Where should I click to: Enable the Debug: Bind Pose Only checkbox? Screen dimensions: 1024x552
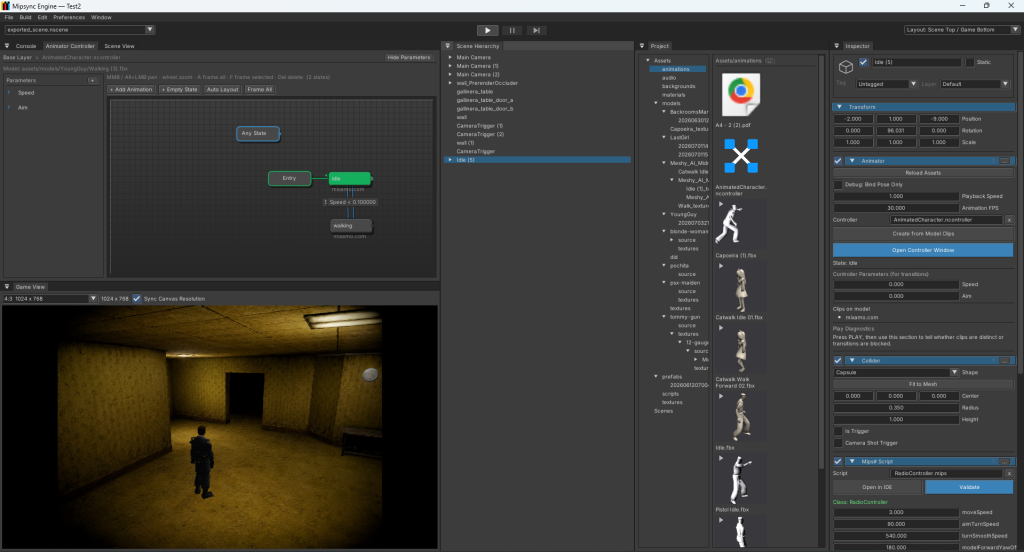click(838, 185)
